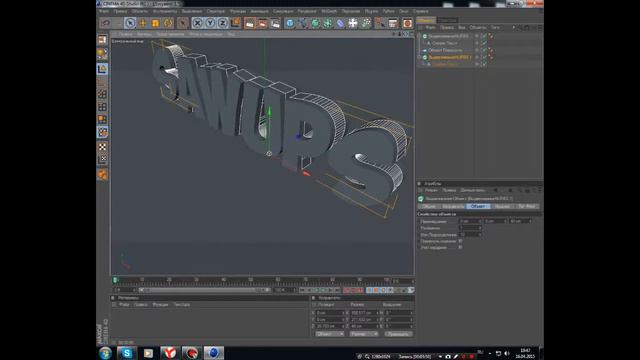Toggle the second checkbox in object properties
Image resolution: width=640 pixels, height=360 pixels.
pos(460,247)
